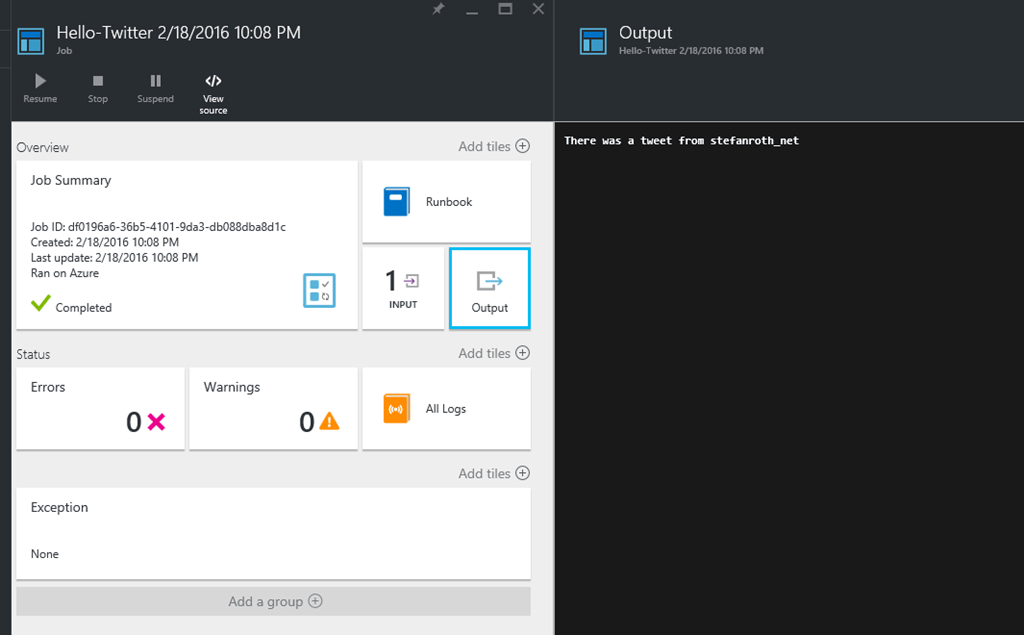Add tiles to the Status section
This screenshot has height=635, width=1024.
pos(494,353)
